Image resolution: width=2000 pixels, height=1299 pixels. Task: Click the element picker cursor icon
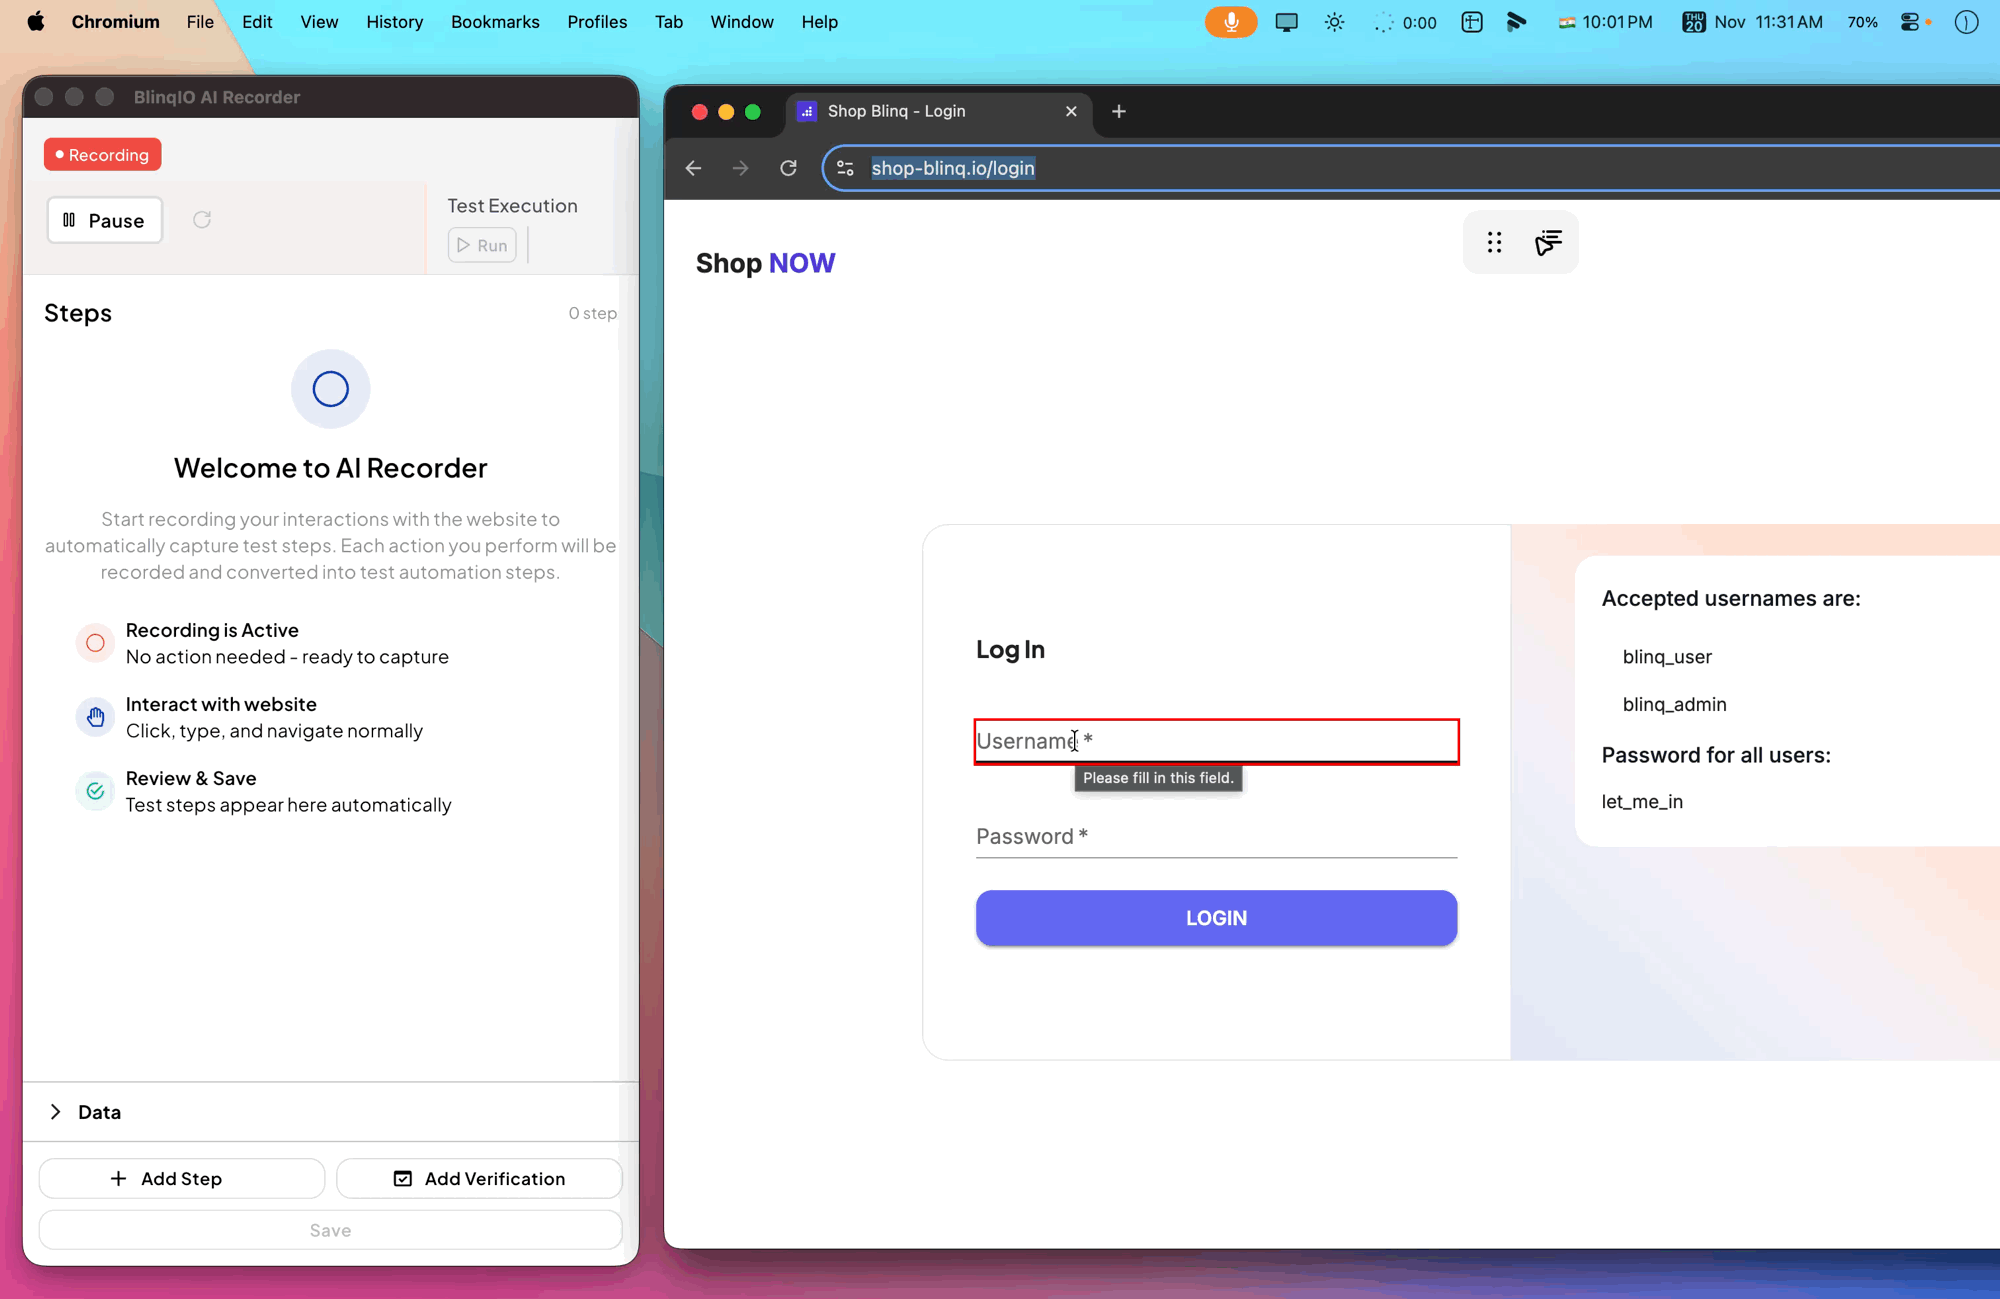(x=1548, y=243)
